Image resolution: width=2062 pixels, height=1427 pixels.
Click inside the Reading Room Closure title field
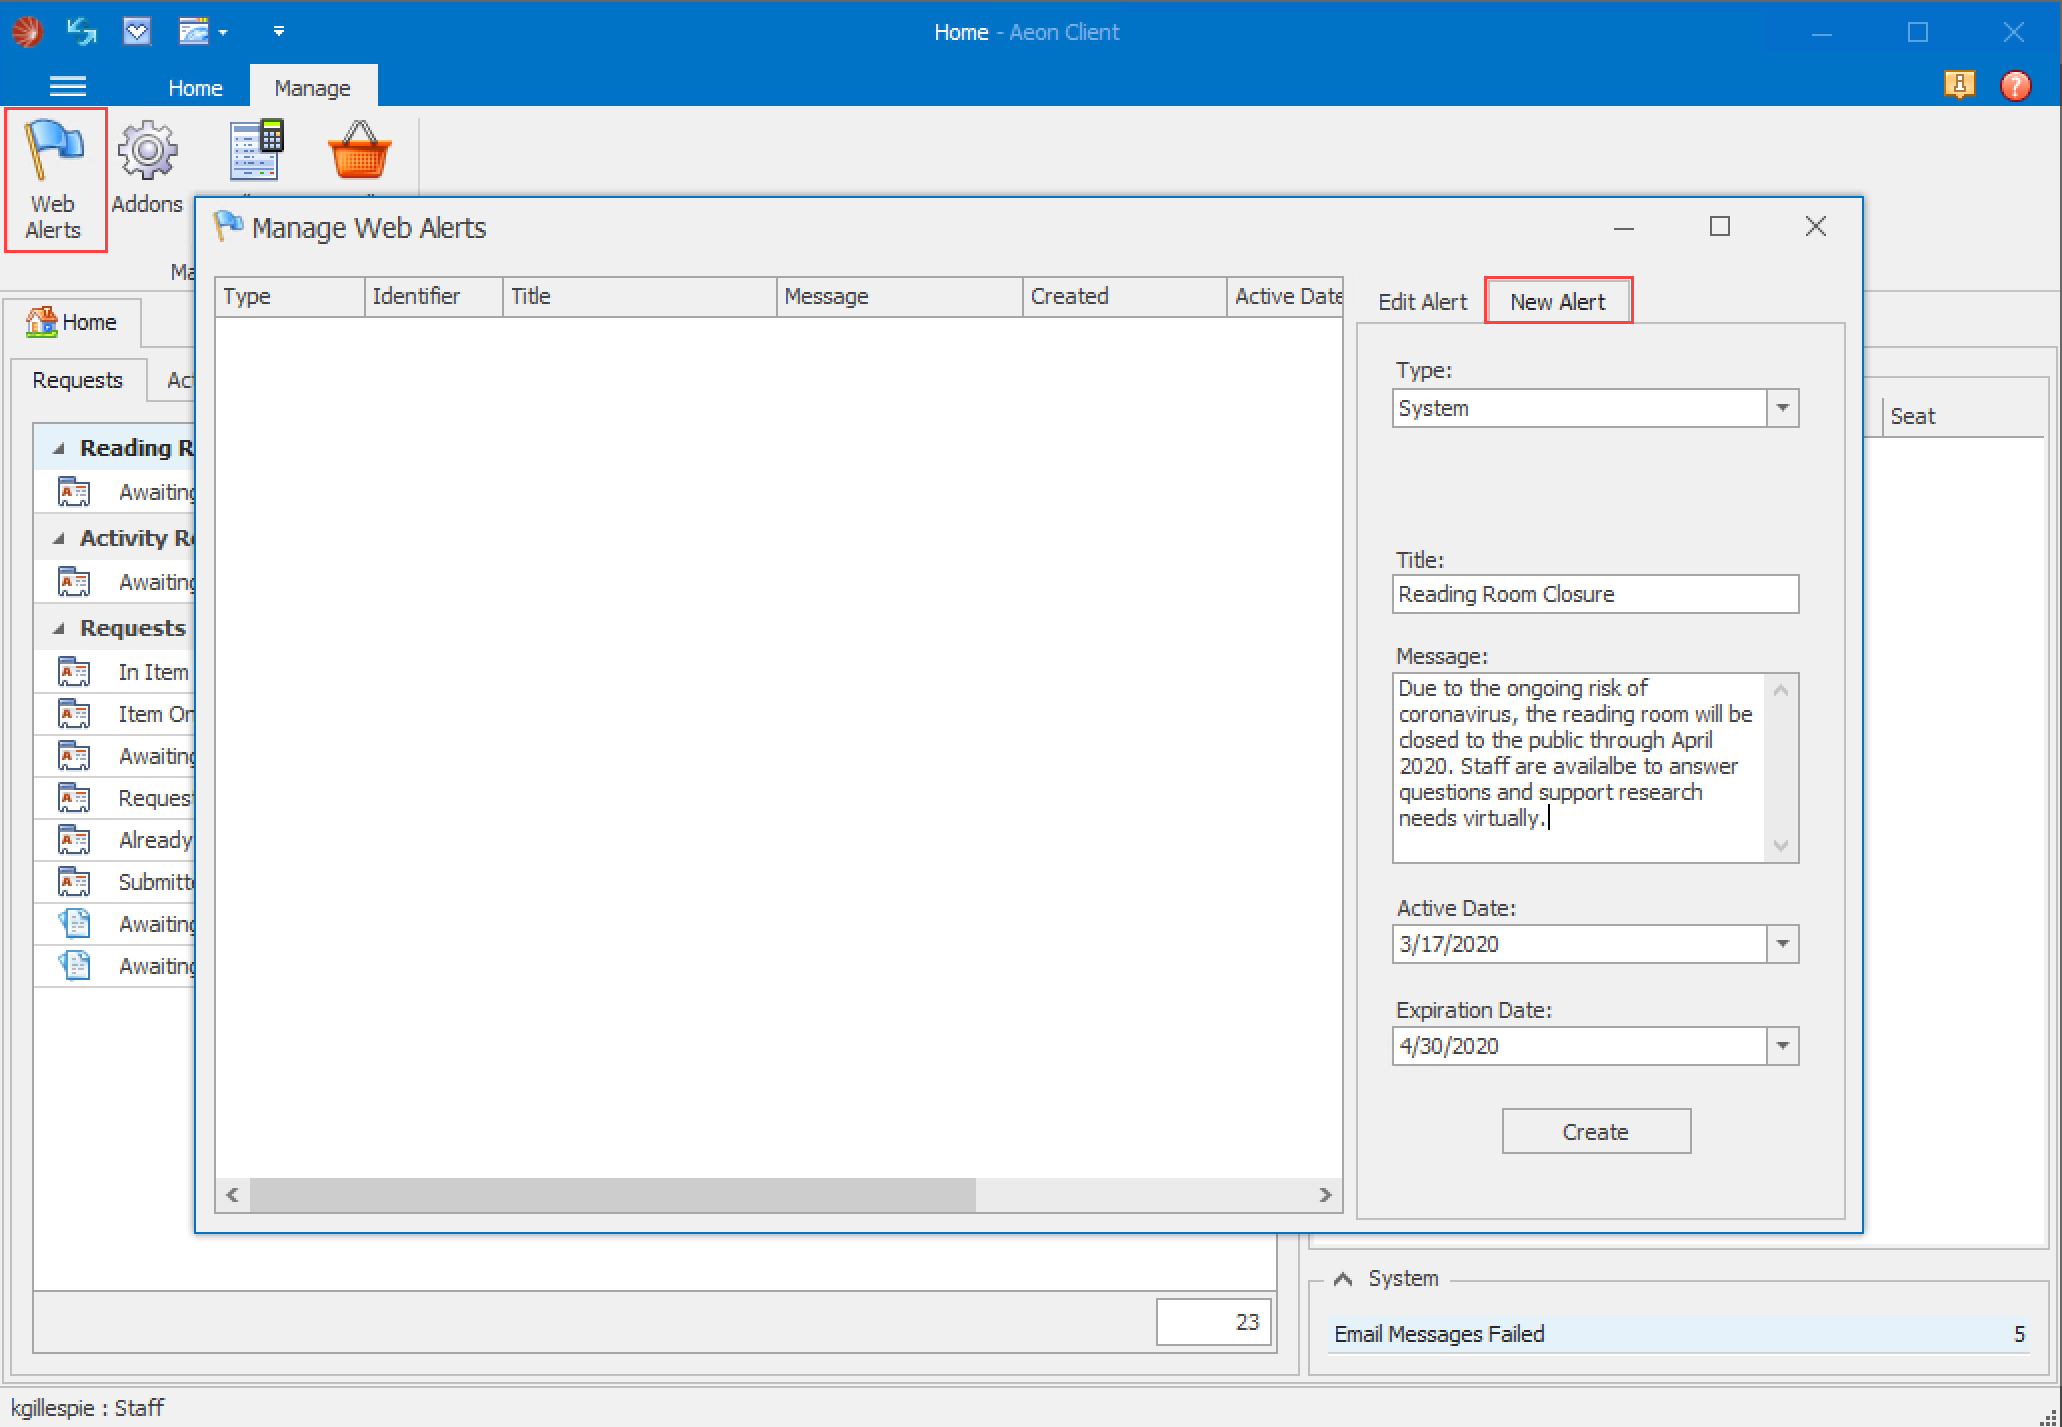[1594, 593]
